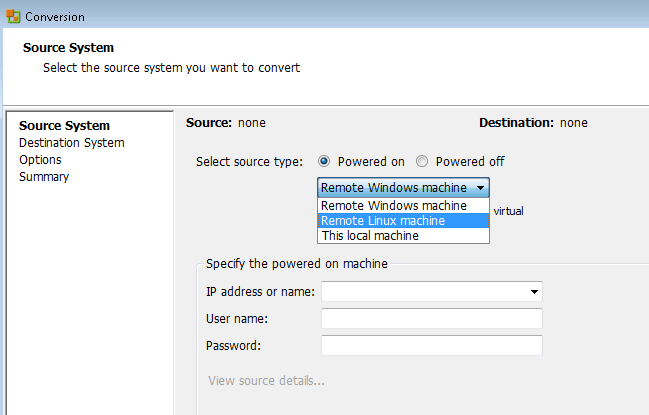Go to Options step in sidebar
This screenshot has width=649, height=415.
(40, 160)
